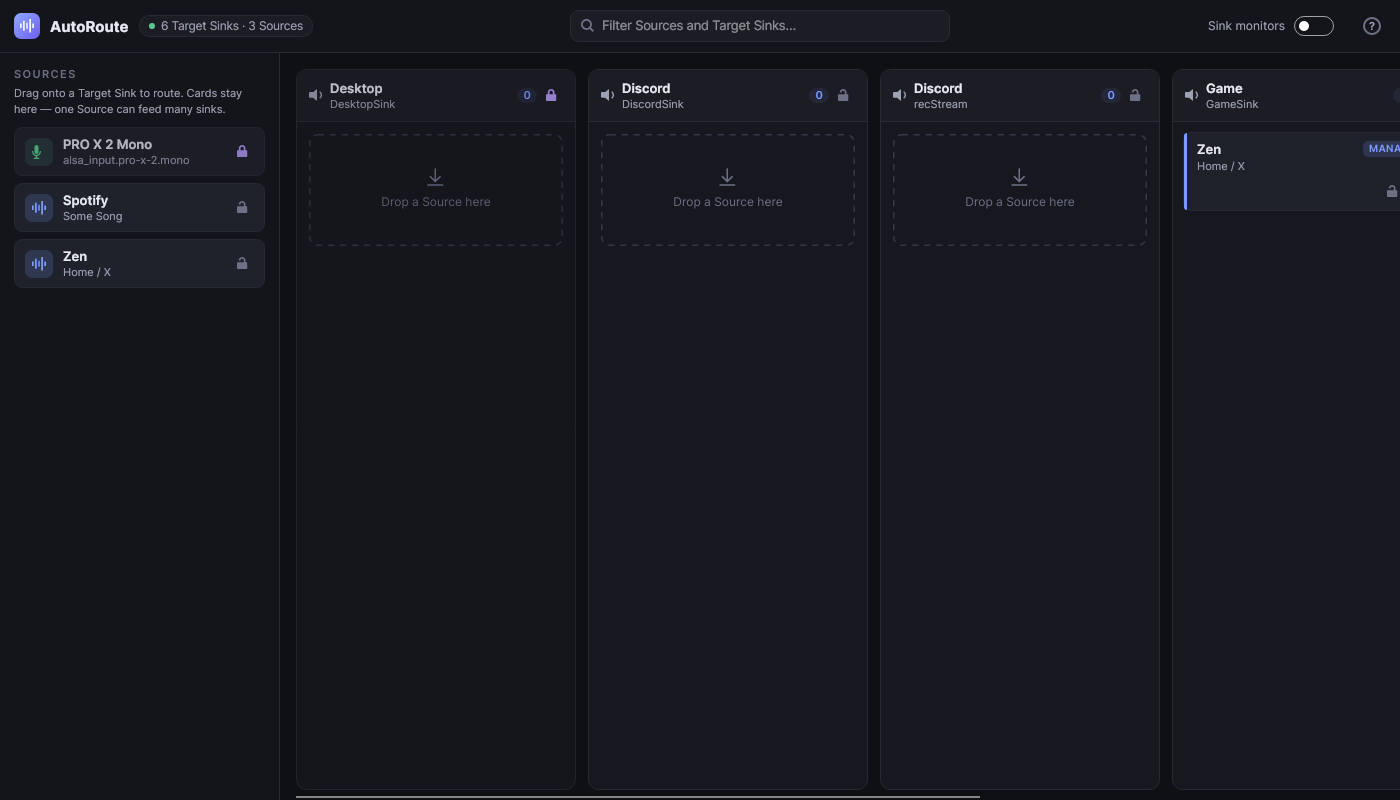Viewport: 1400px width, 800px height.
Task: Click the DiscordSink count badge
Action: [819, 96]
